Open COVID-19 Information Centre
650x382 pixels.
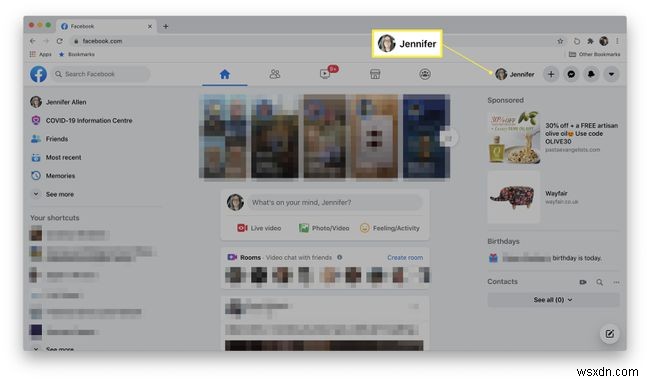point(82,121)
